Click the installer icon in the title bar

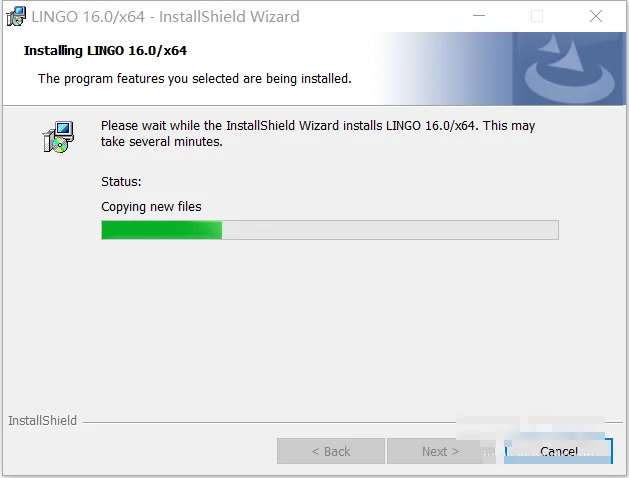[16, 16]
